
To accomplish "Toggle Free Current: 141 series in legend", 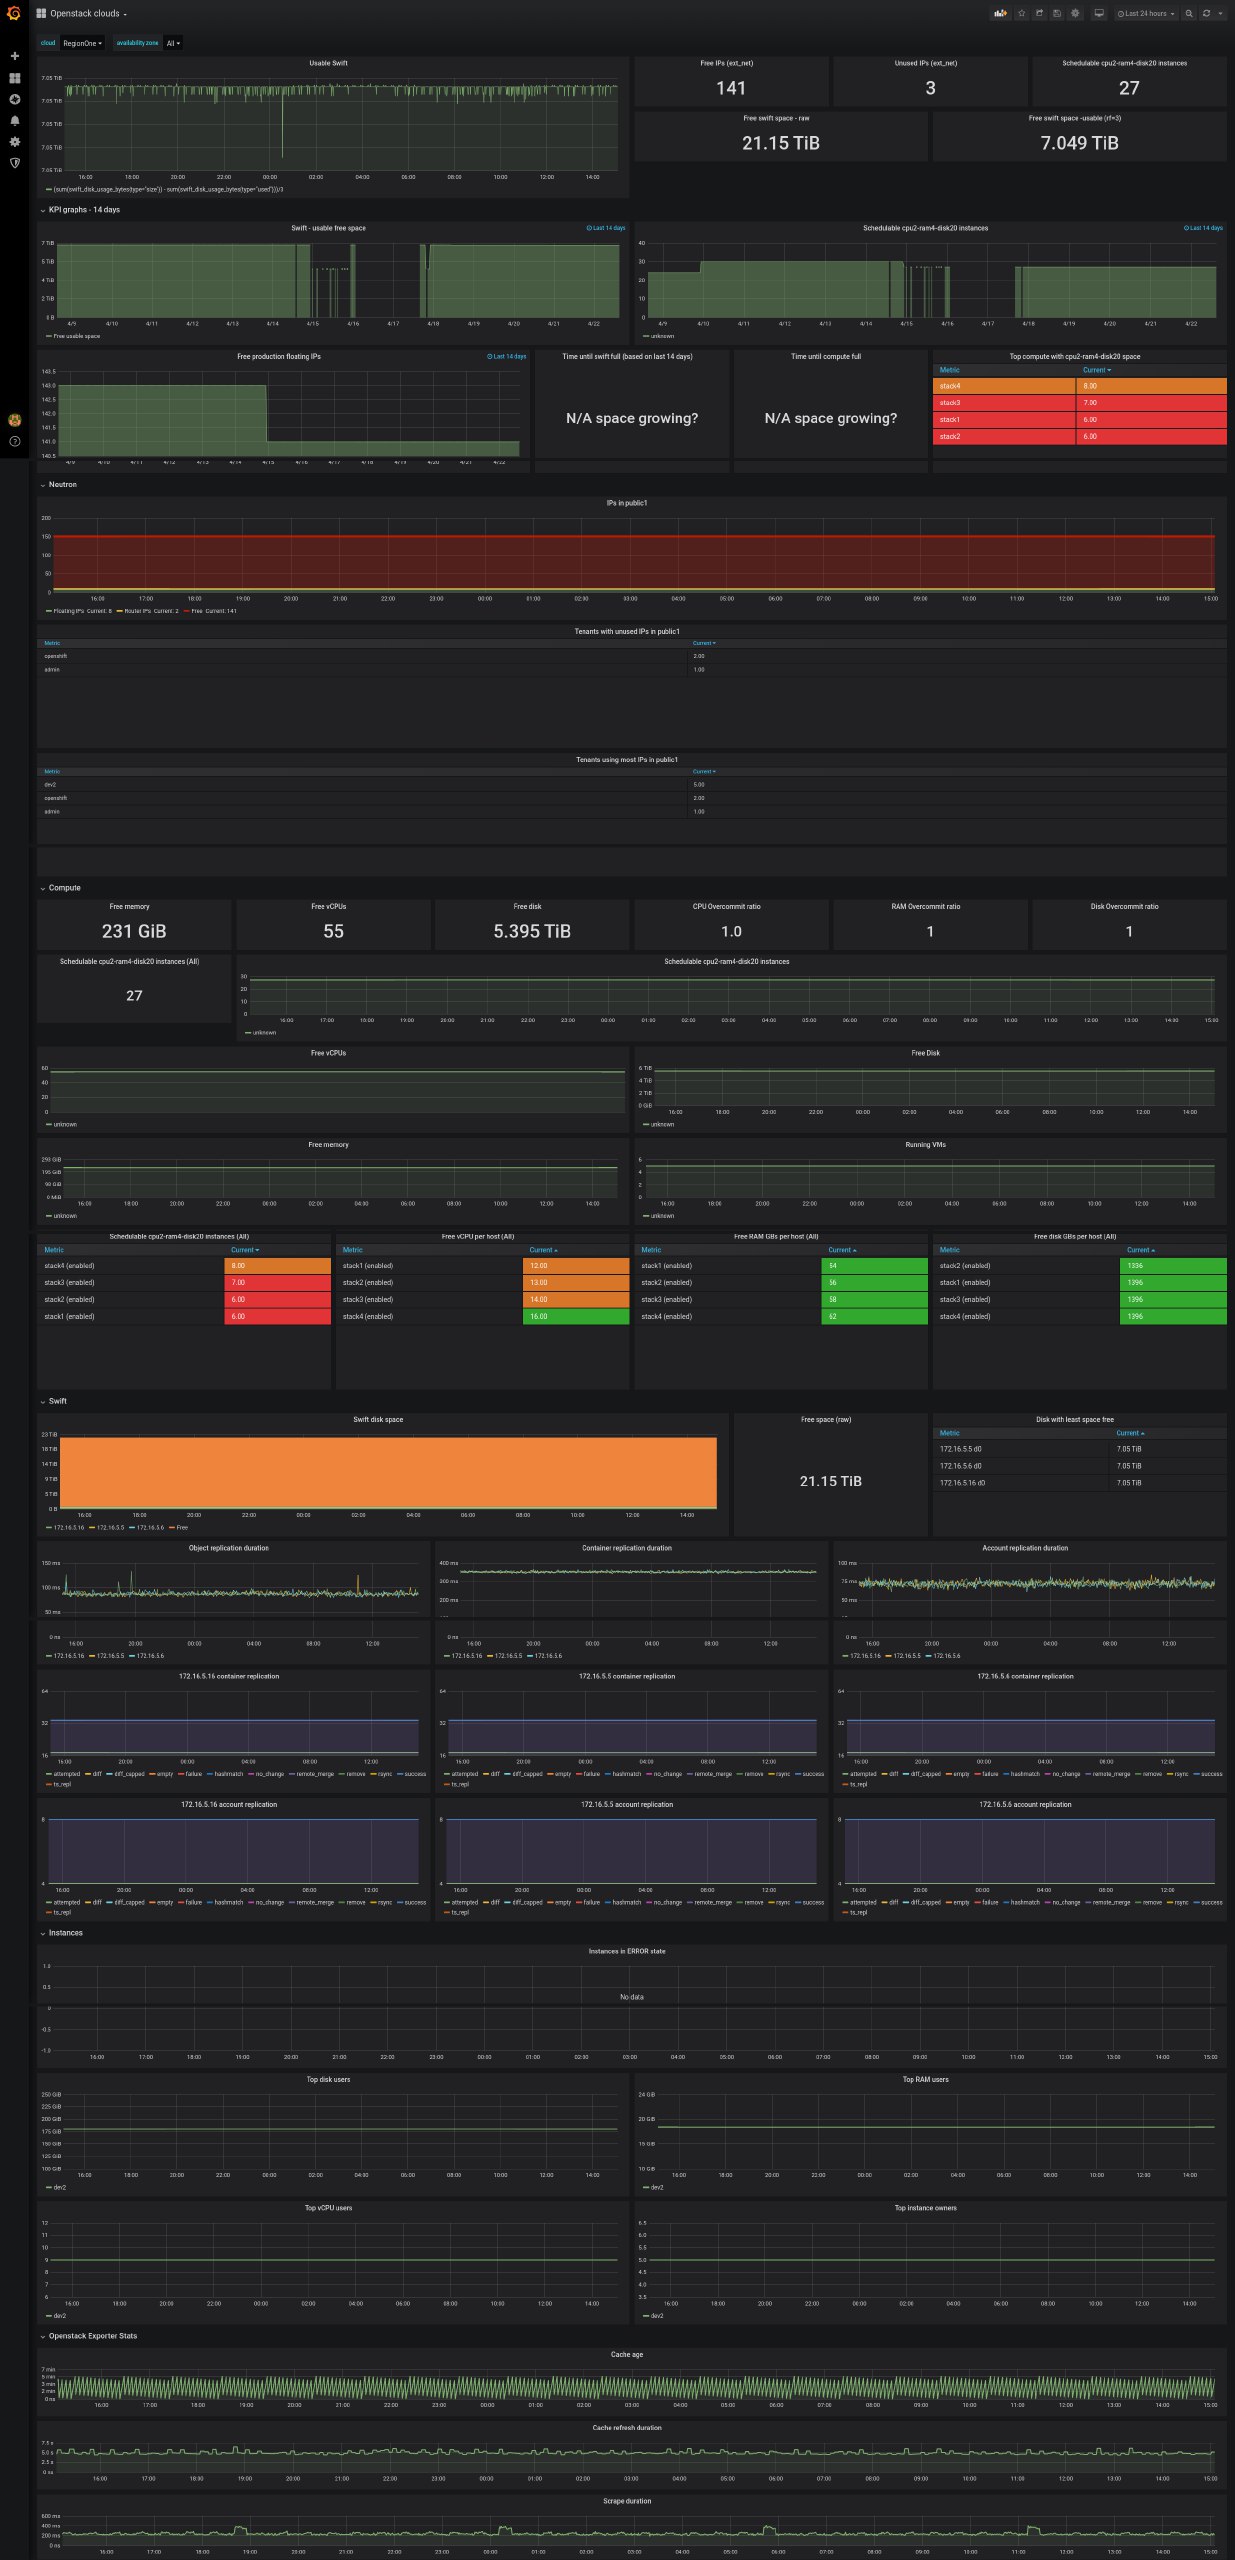I will click(211, 611).
